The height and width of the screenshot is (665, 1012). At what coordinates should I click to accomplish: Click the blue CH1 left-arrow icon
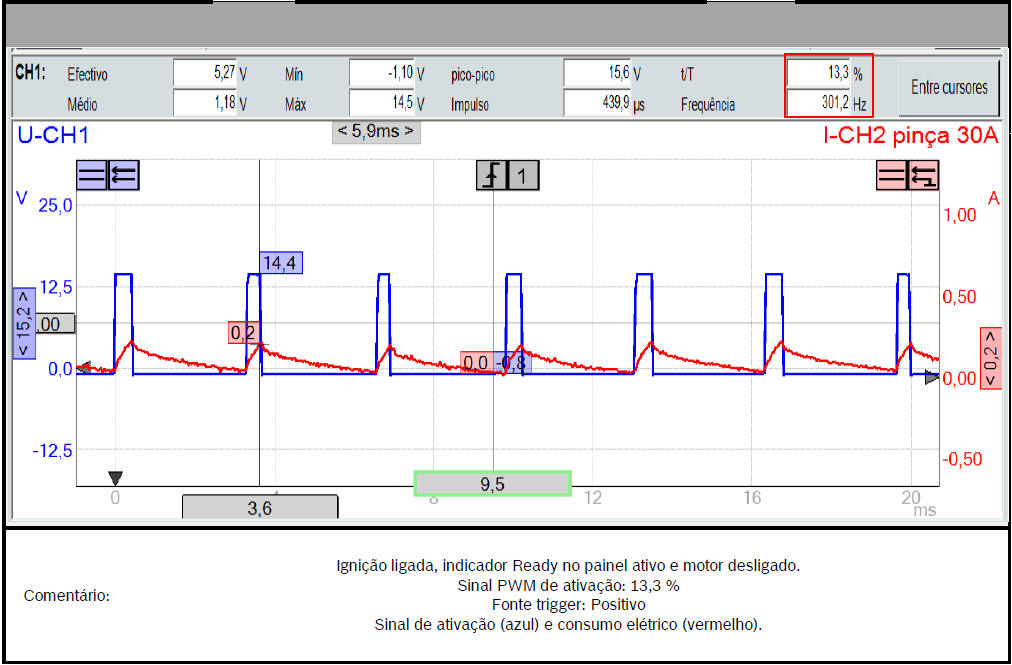tap(124, 176)
